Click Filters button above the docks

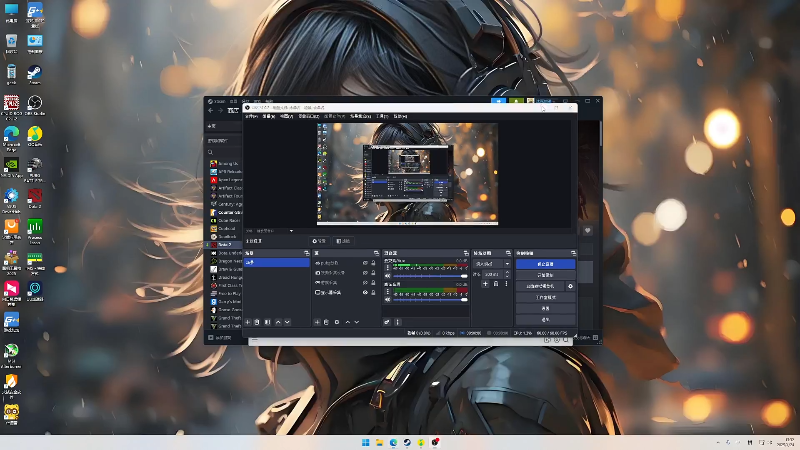pyautogui.click(x=343, y=241)
